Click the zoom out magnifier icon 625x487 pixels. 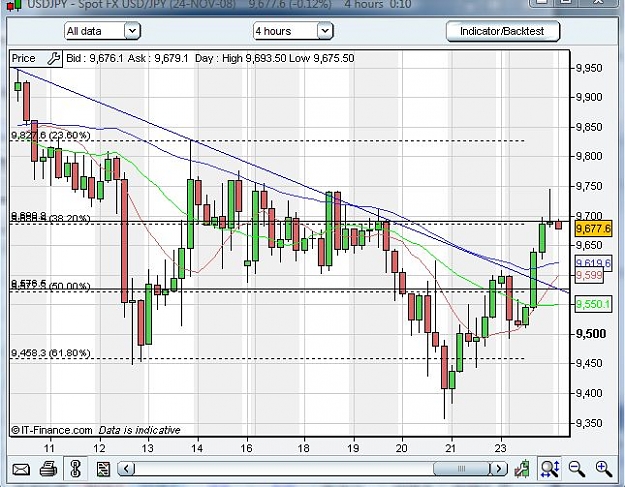click(577, 469)
